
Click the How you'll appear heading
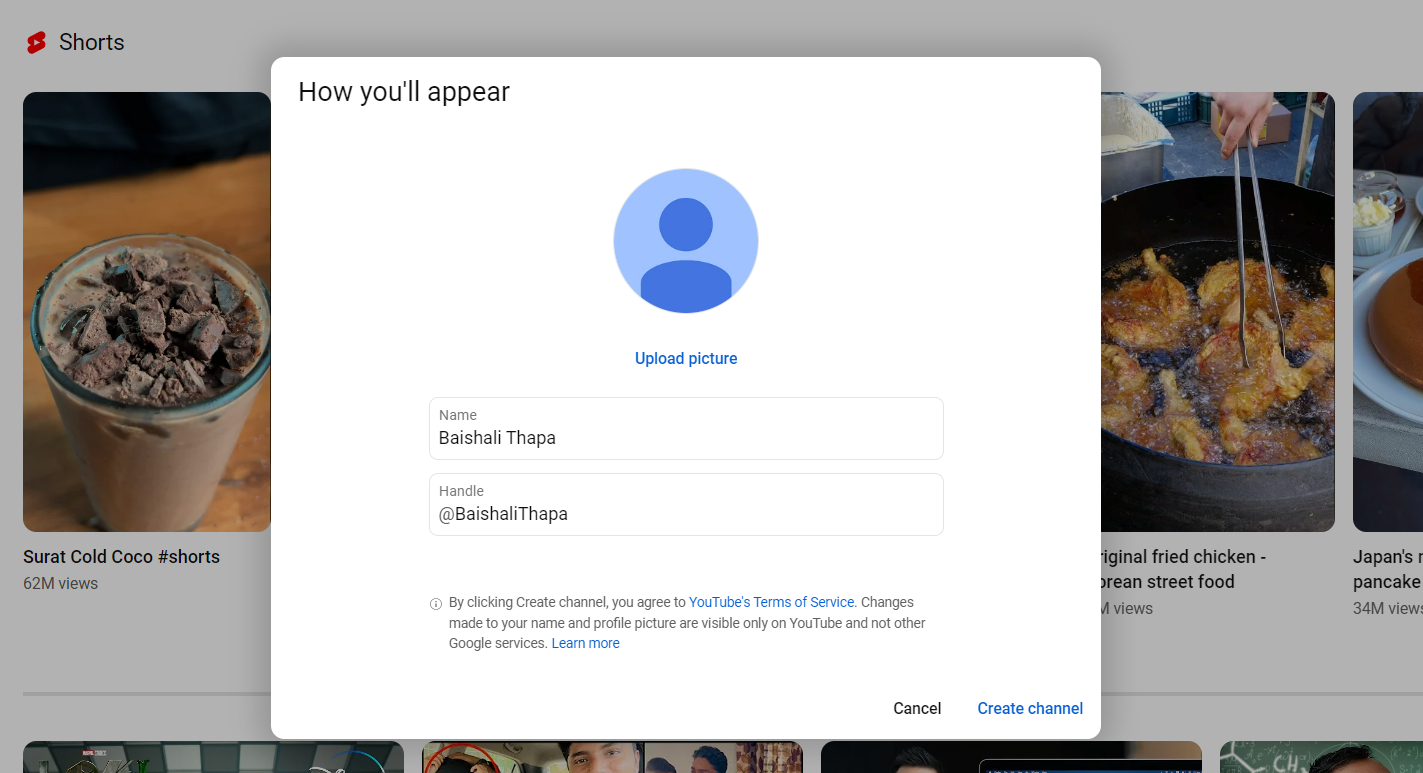[x=404, y=92]
